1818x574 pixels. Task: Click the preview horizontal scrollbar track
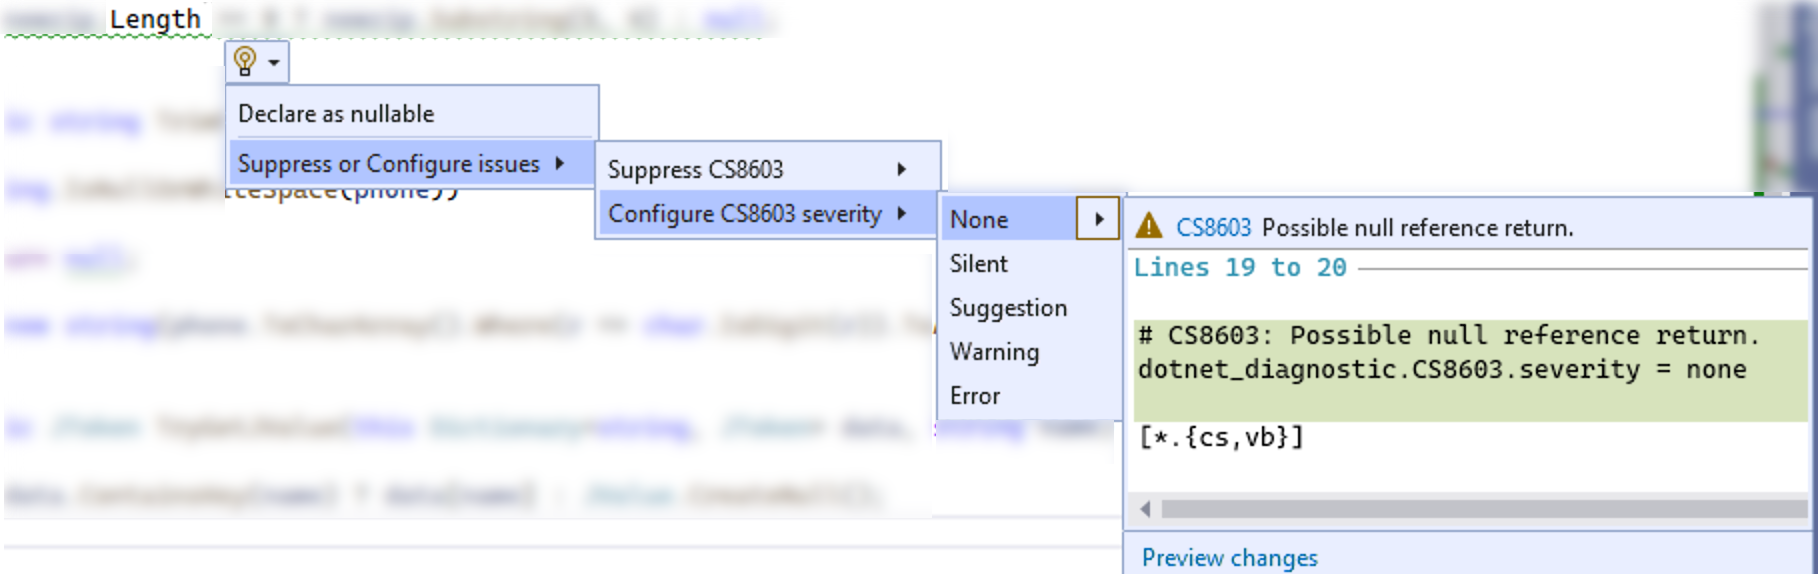[x=1484, y=509]
